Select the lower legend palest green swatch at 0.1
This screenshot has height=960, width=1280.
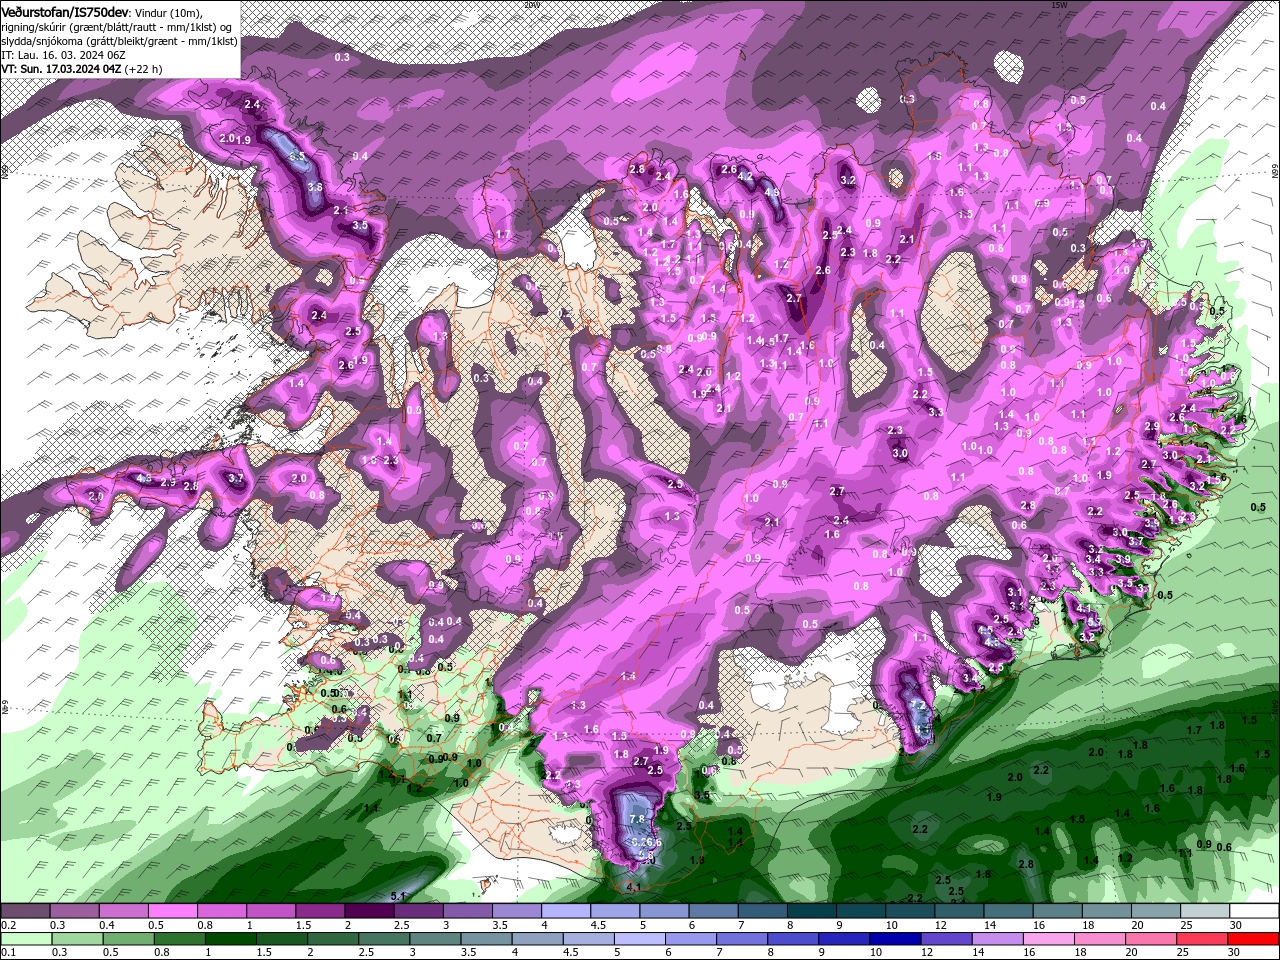(25, 939)
